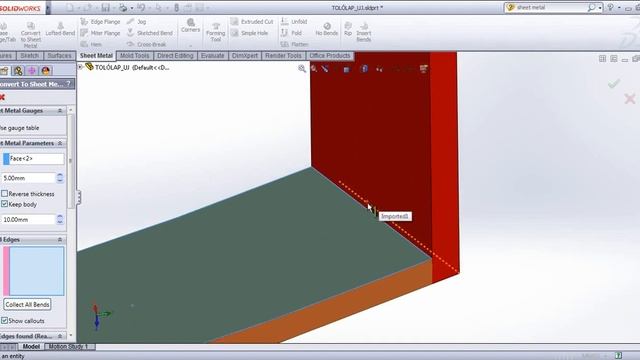Switch to the DimXpert tab
This screenshot has width=640, height=360.
[244, 56]
